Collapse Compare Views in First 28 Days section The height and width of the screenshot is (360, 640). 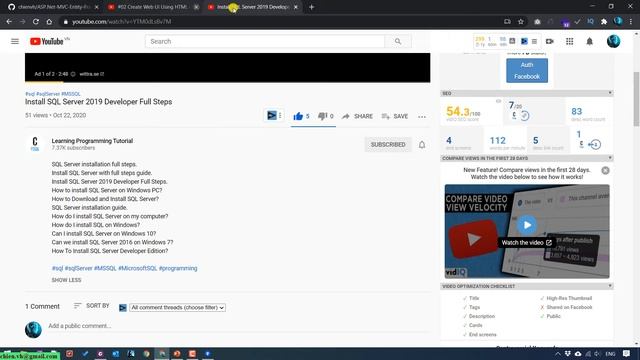[610, 158]
